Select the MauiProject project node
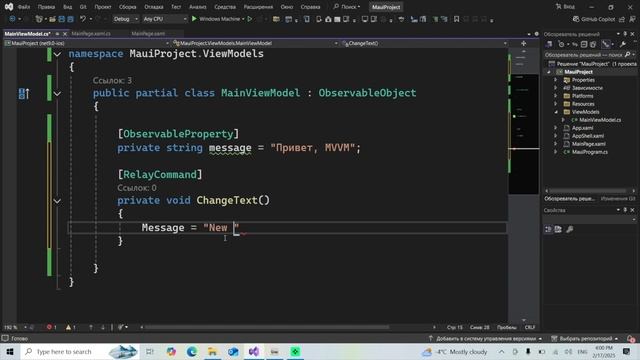Viewport: 640px width, 360px height. [578, 72]
